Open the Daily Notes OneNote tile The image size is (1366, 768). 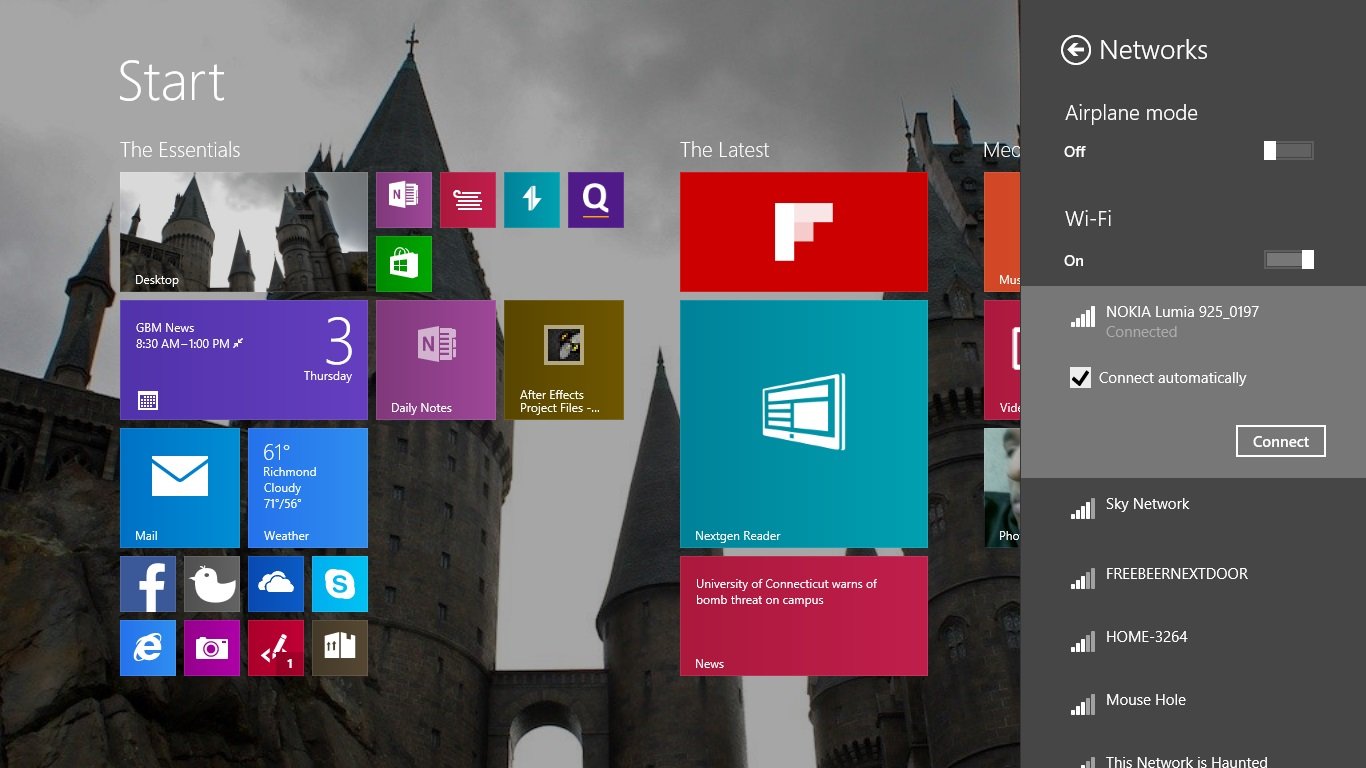(436, 360)
